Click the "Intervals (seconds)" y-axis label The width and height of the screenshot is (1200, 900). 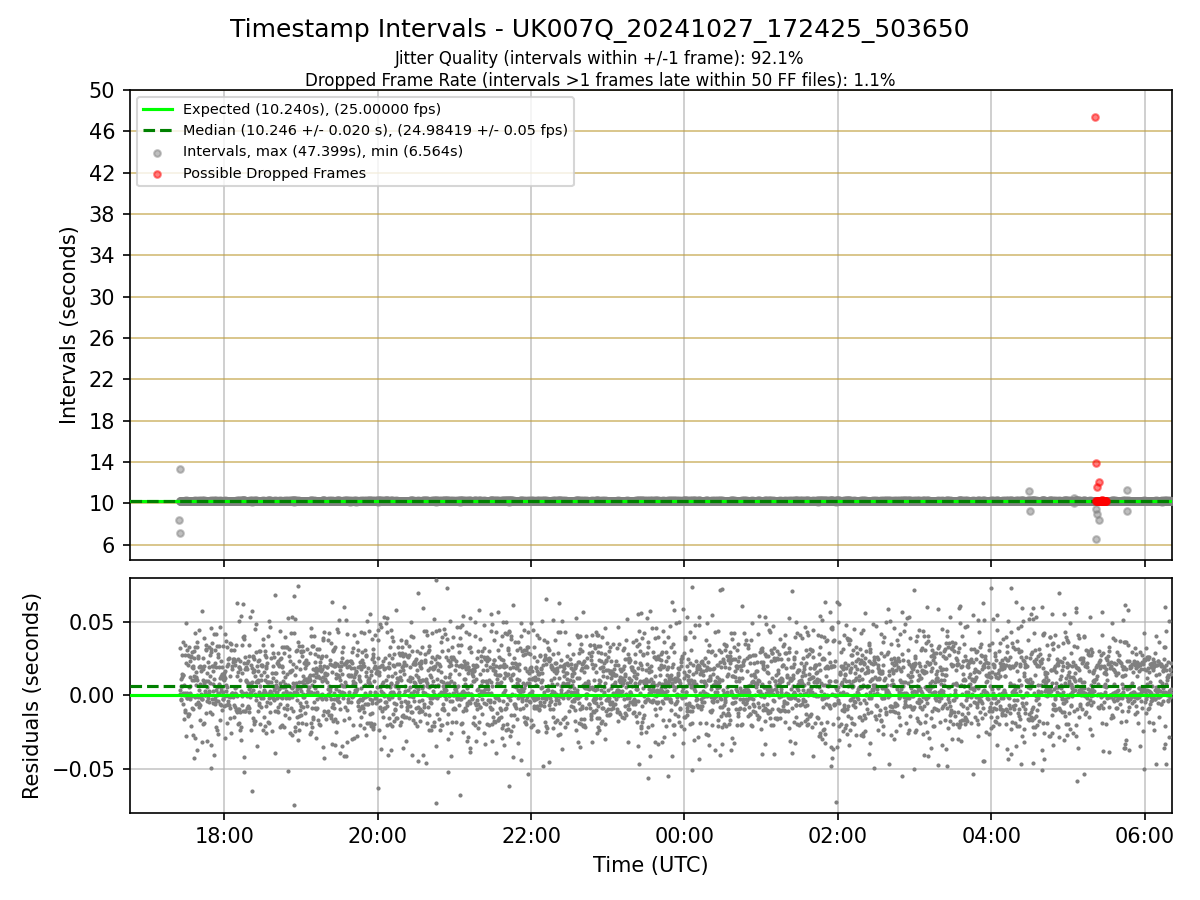tap(68, 325)
